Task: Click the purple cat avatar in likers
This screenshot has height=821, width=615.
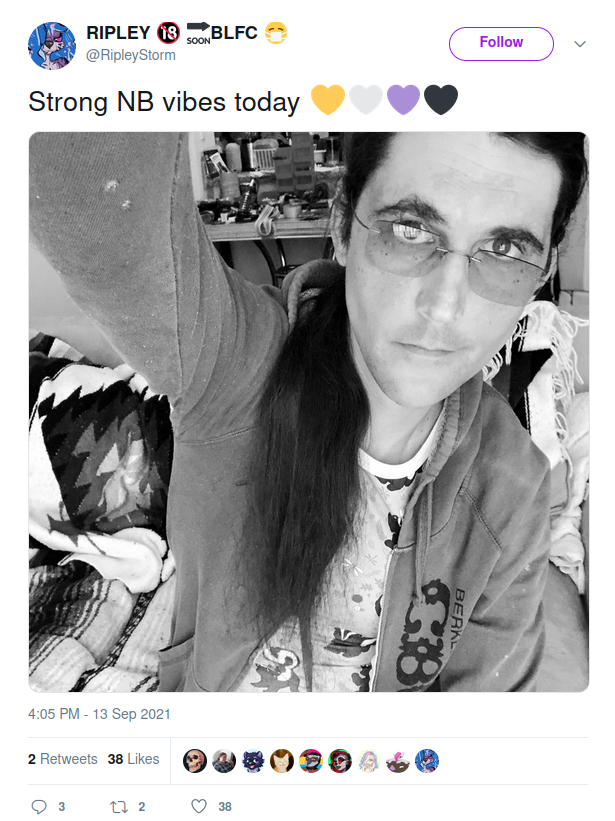Action: (253, 761)
